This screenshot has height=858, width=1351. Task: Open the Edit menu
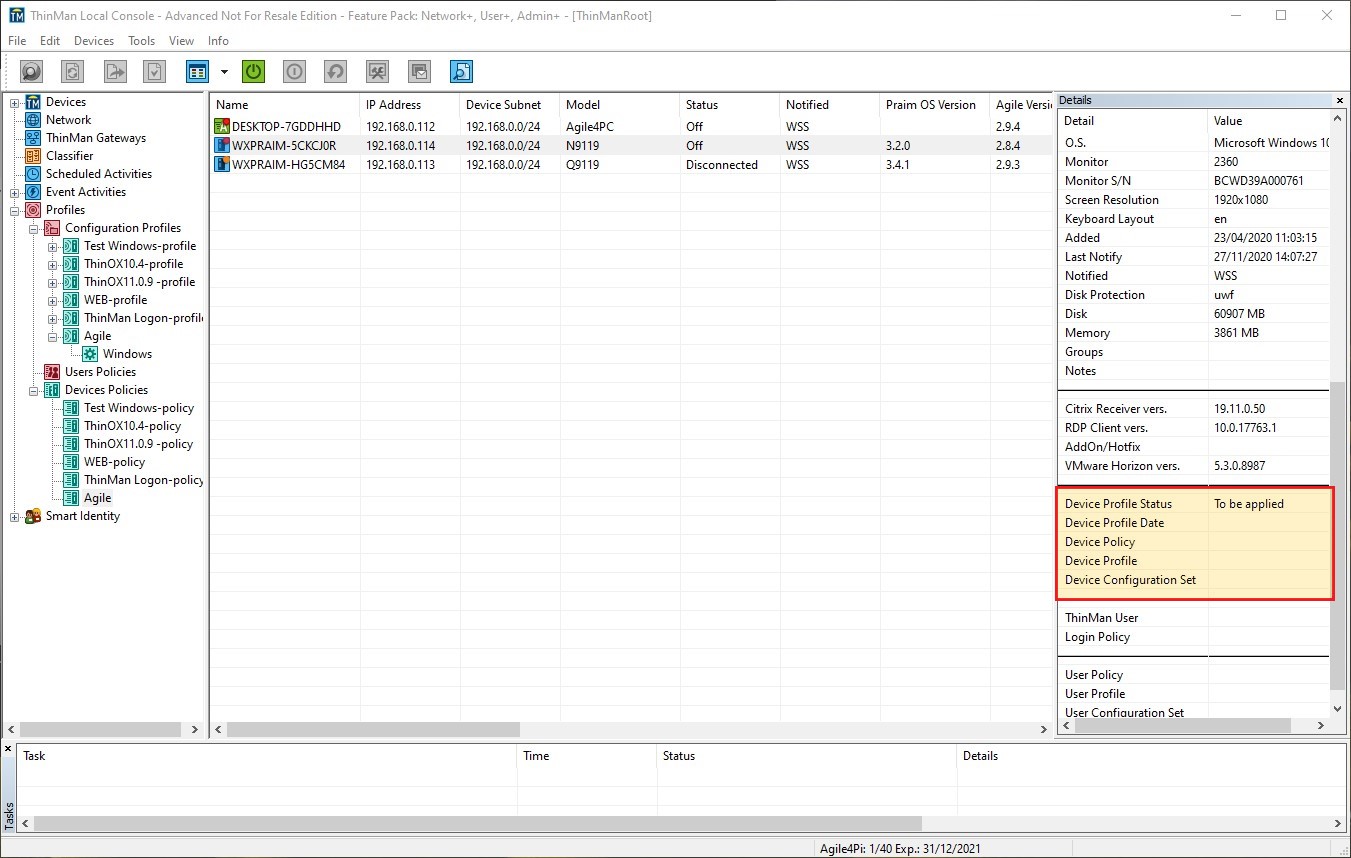point(50,41)
